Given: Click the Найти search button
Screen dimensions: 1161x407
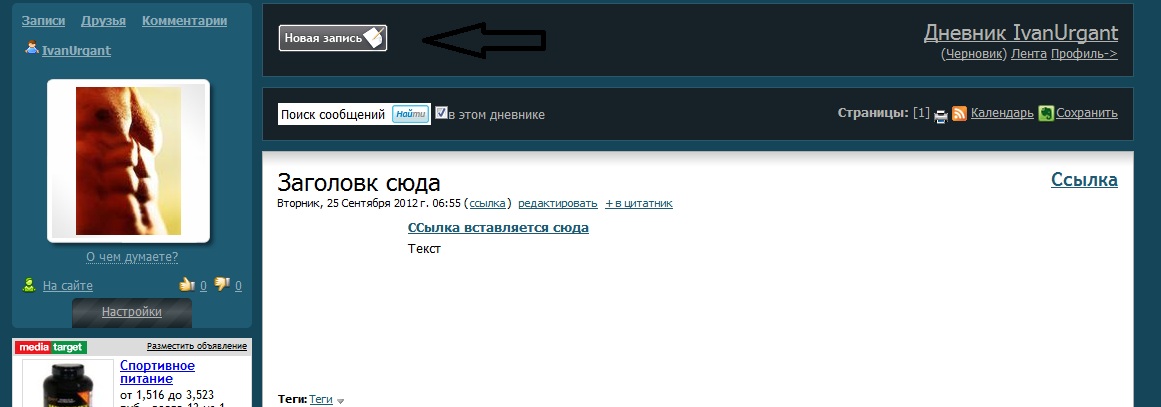Looking at the screenshot, I should 411,114.
